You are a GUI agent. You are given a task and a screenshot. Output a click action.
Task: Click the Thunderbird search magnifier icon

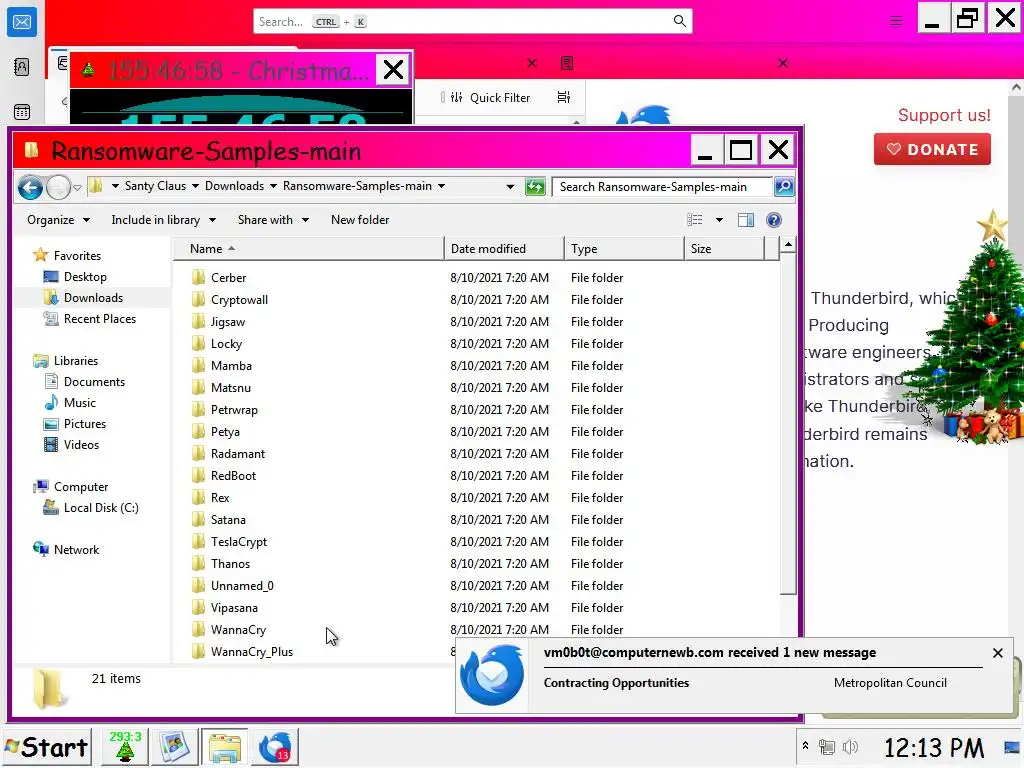679,22
